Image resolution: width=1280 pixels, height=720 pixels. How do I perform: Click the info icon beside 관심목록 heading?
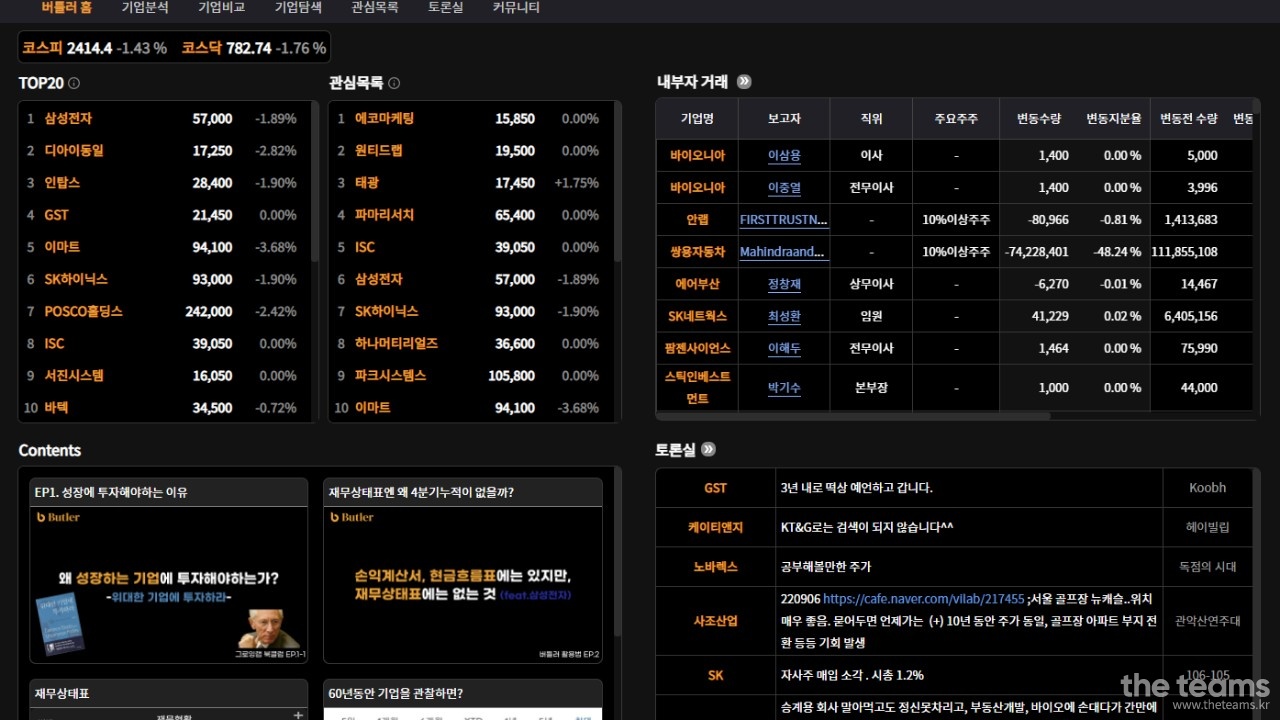(394, 84)
